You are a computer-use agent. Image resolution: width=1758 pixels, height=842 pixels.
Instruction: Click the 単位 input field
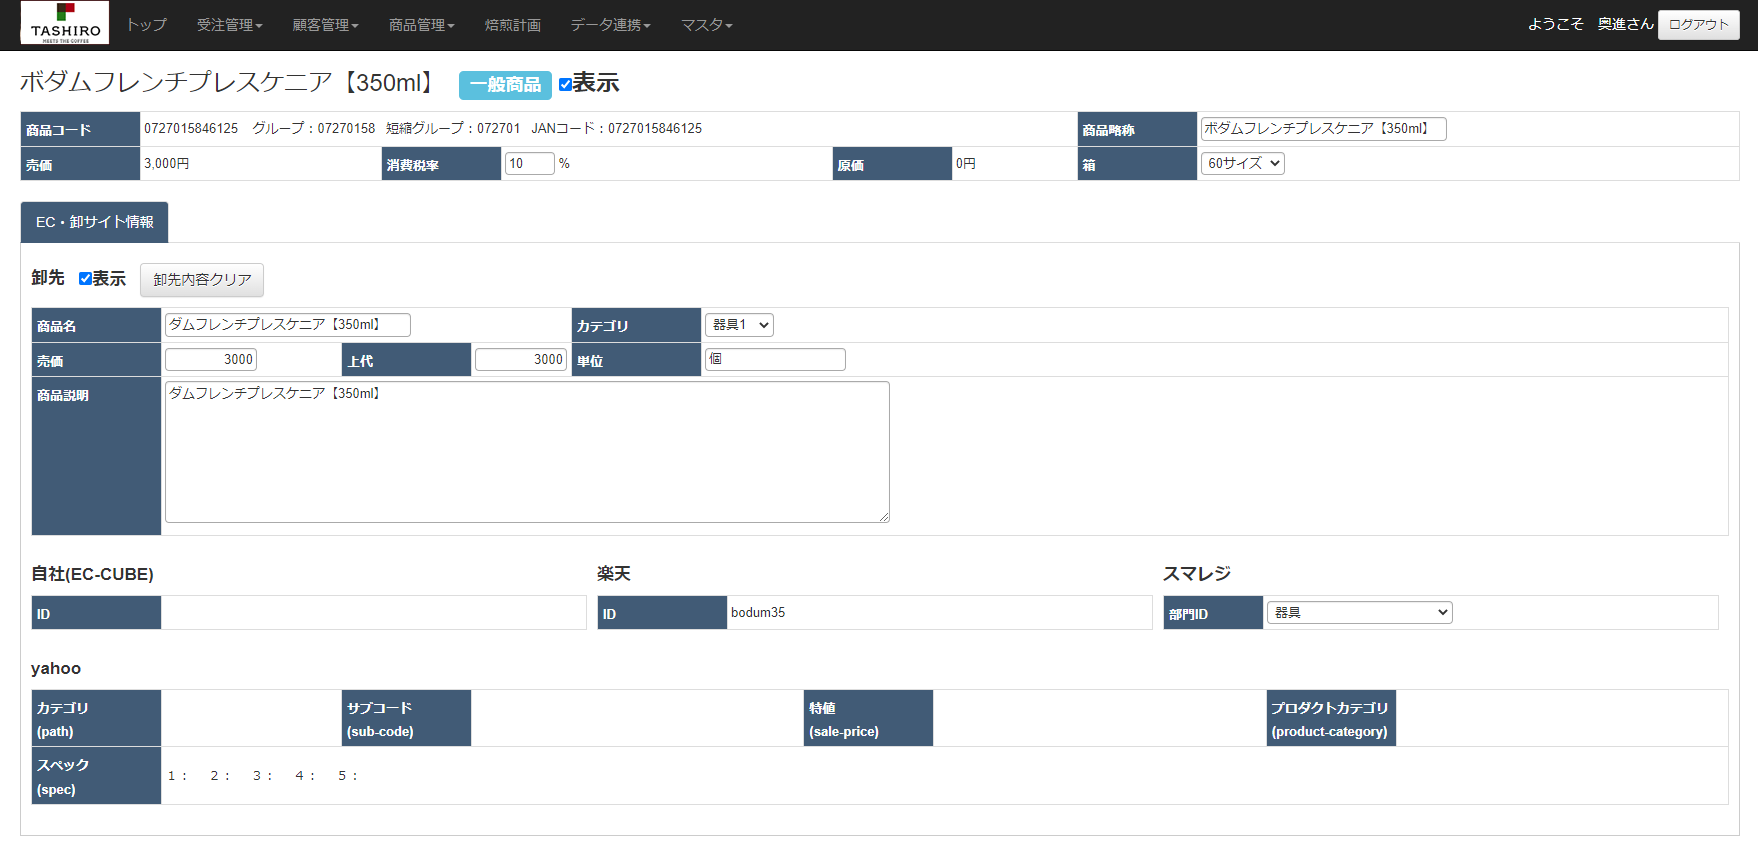click(775, 360)
